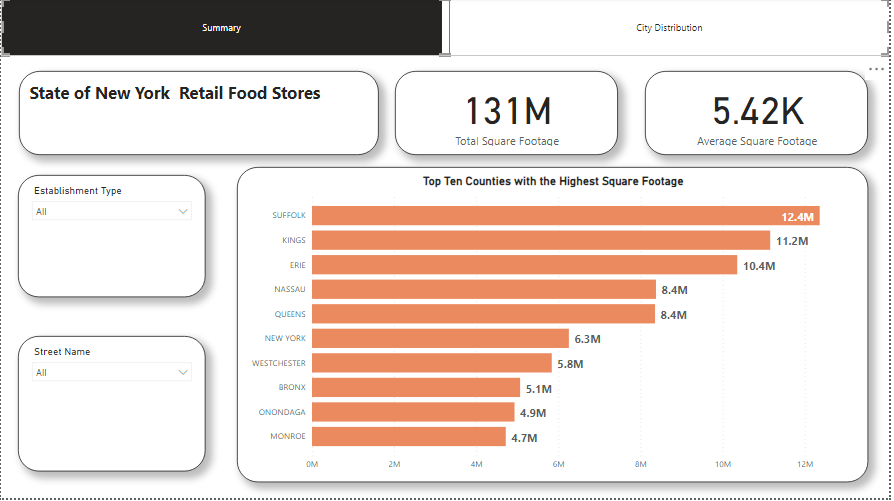This screenshot has height=501, width=894.
Task: Select the New York county bar
Action: 440,339
